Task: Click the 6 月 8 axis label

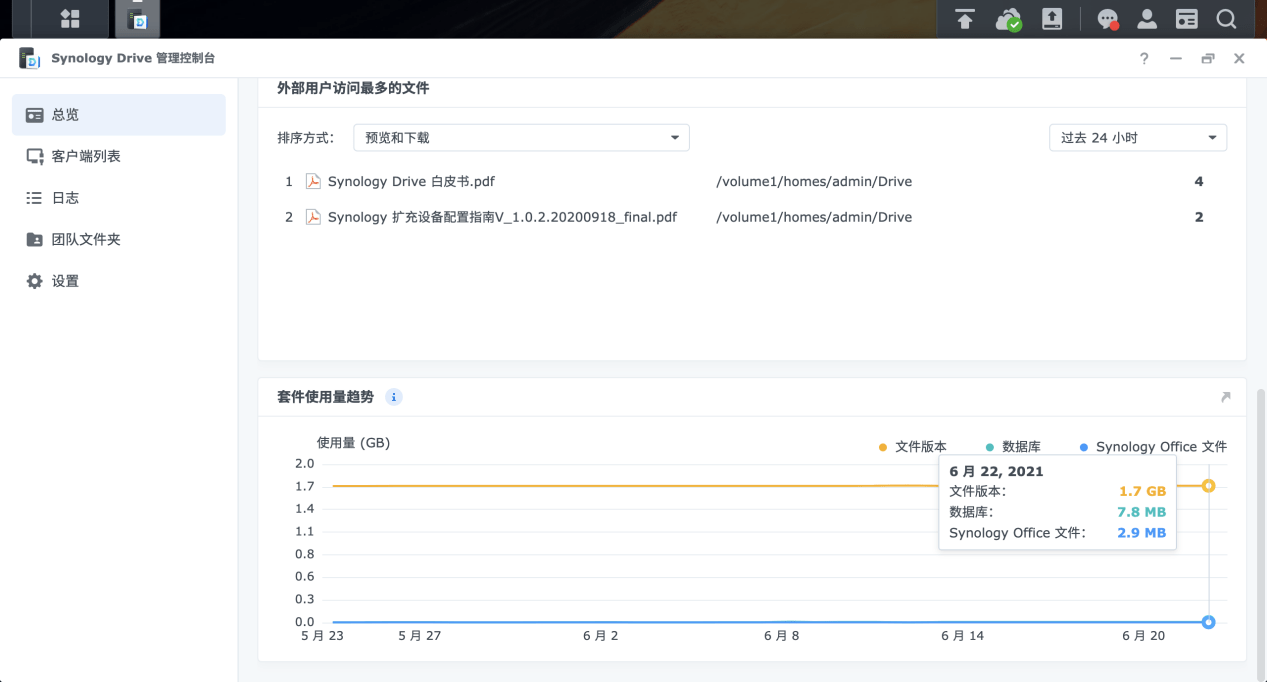Action: click(x=781, y=636)
